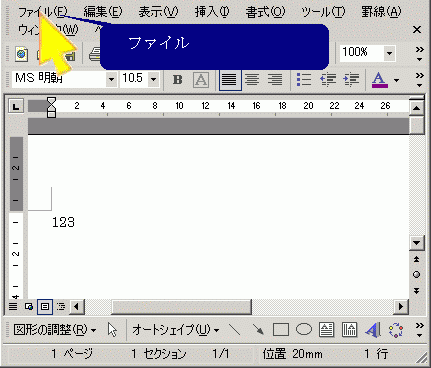The width and height of the screenshot is (431, 368).
Task: Click the decrease indent icon
Action: pyautogui.click(x=328, y=80)
